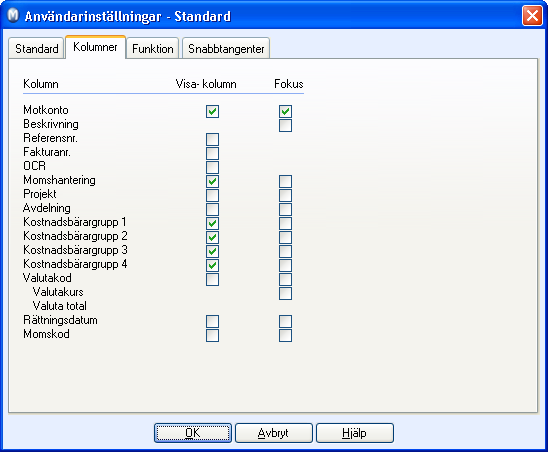Enable Fokus checkbox for Beskrivning

coord(286,125)
